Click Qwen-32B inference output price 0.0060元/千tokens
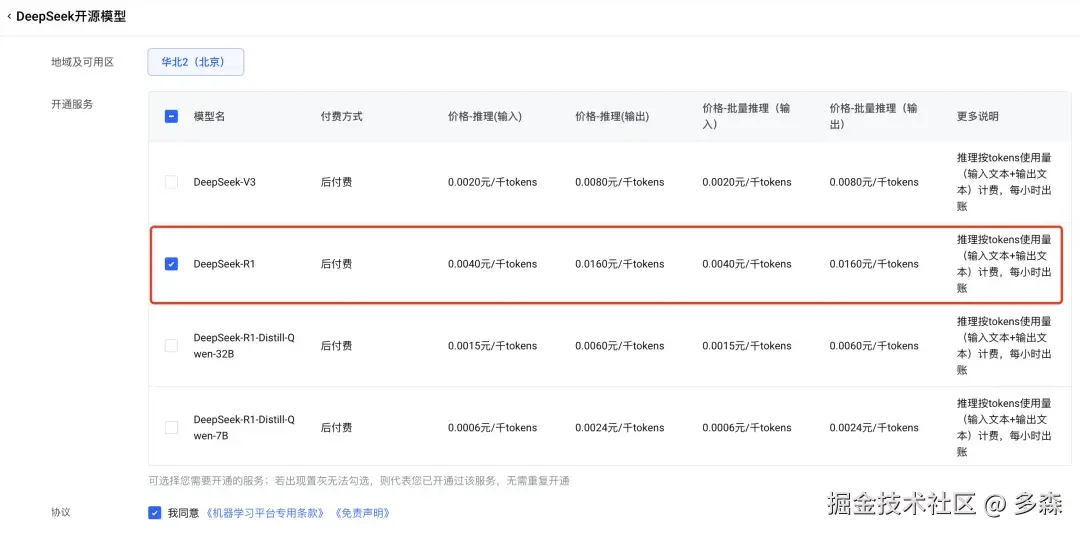This screenshot has width=1080, height=535. (x=620, y=346)
